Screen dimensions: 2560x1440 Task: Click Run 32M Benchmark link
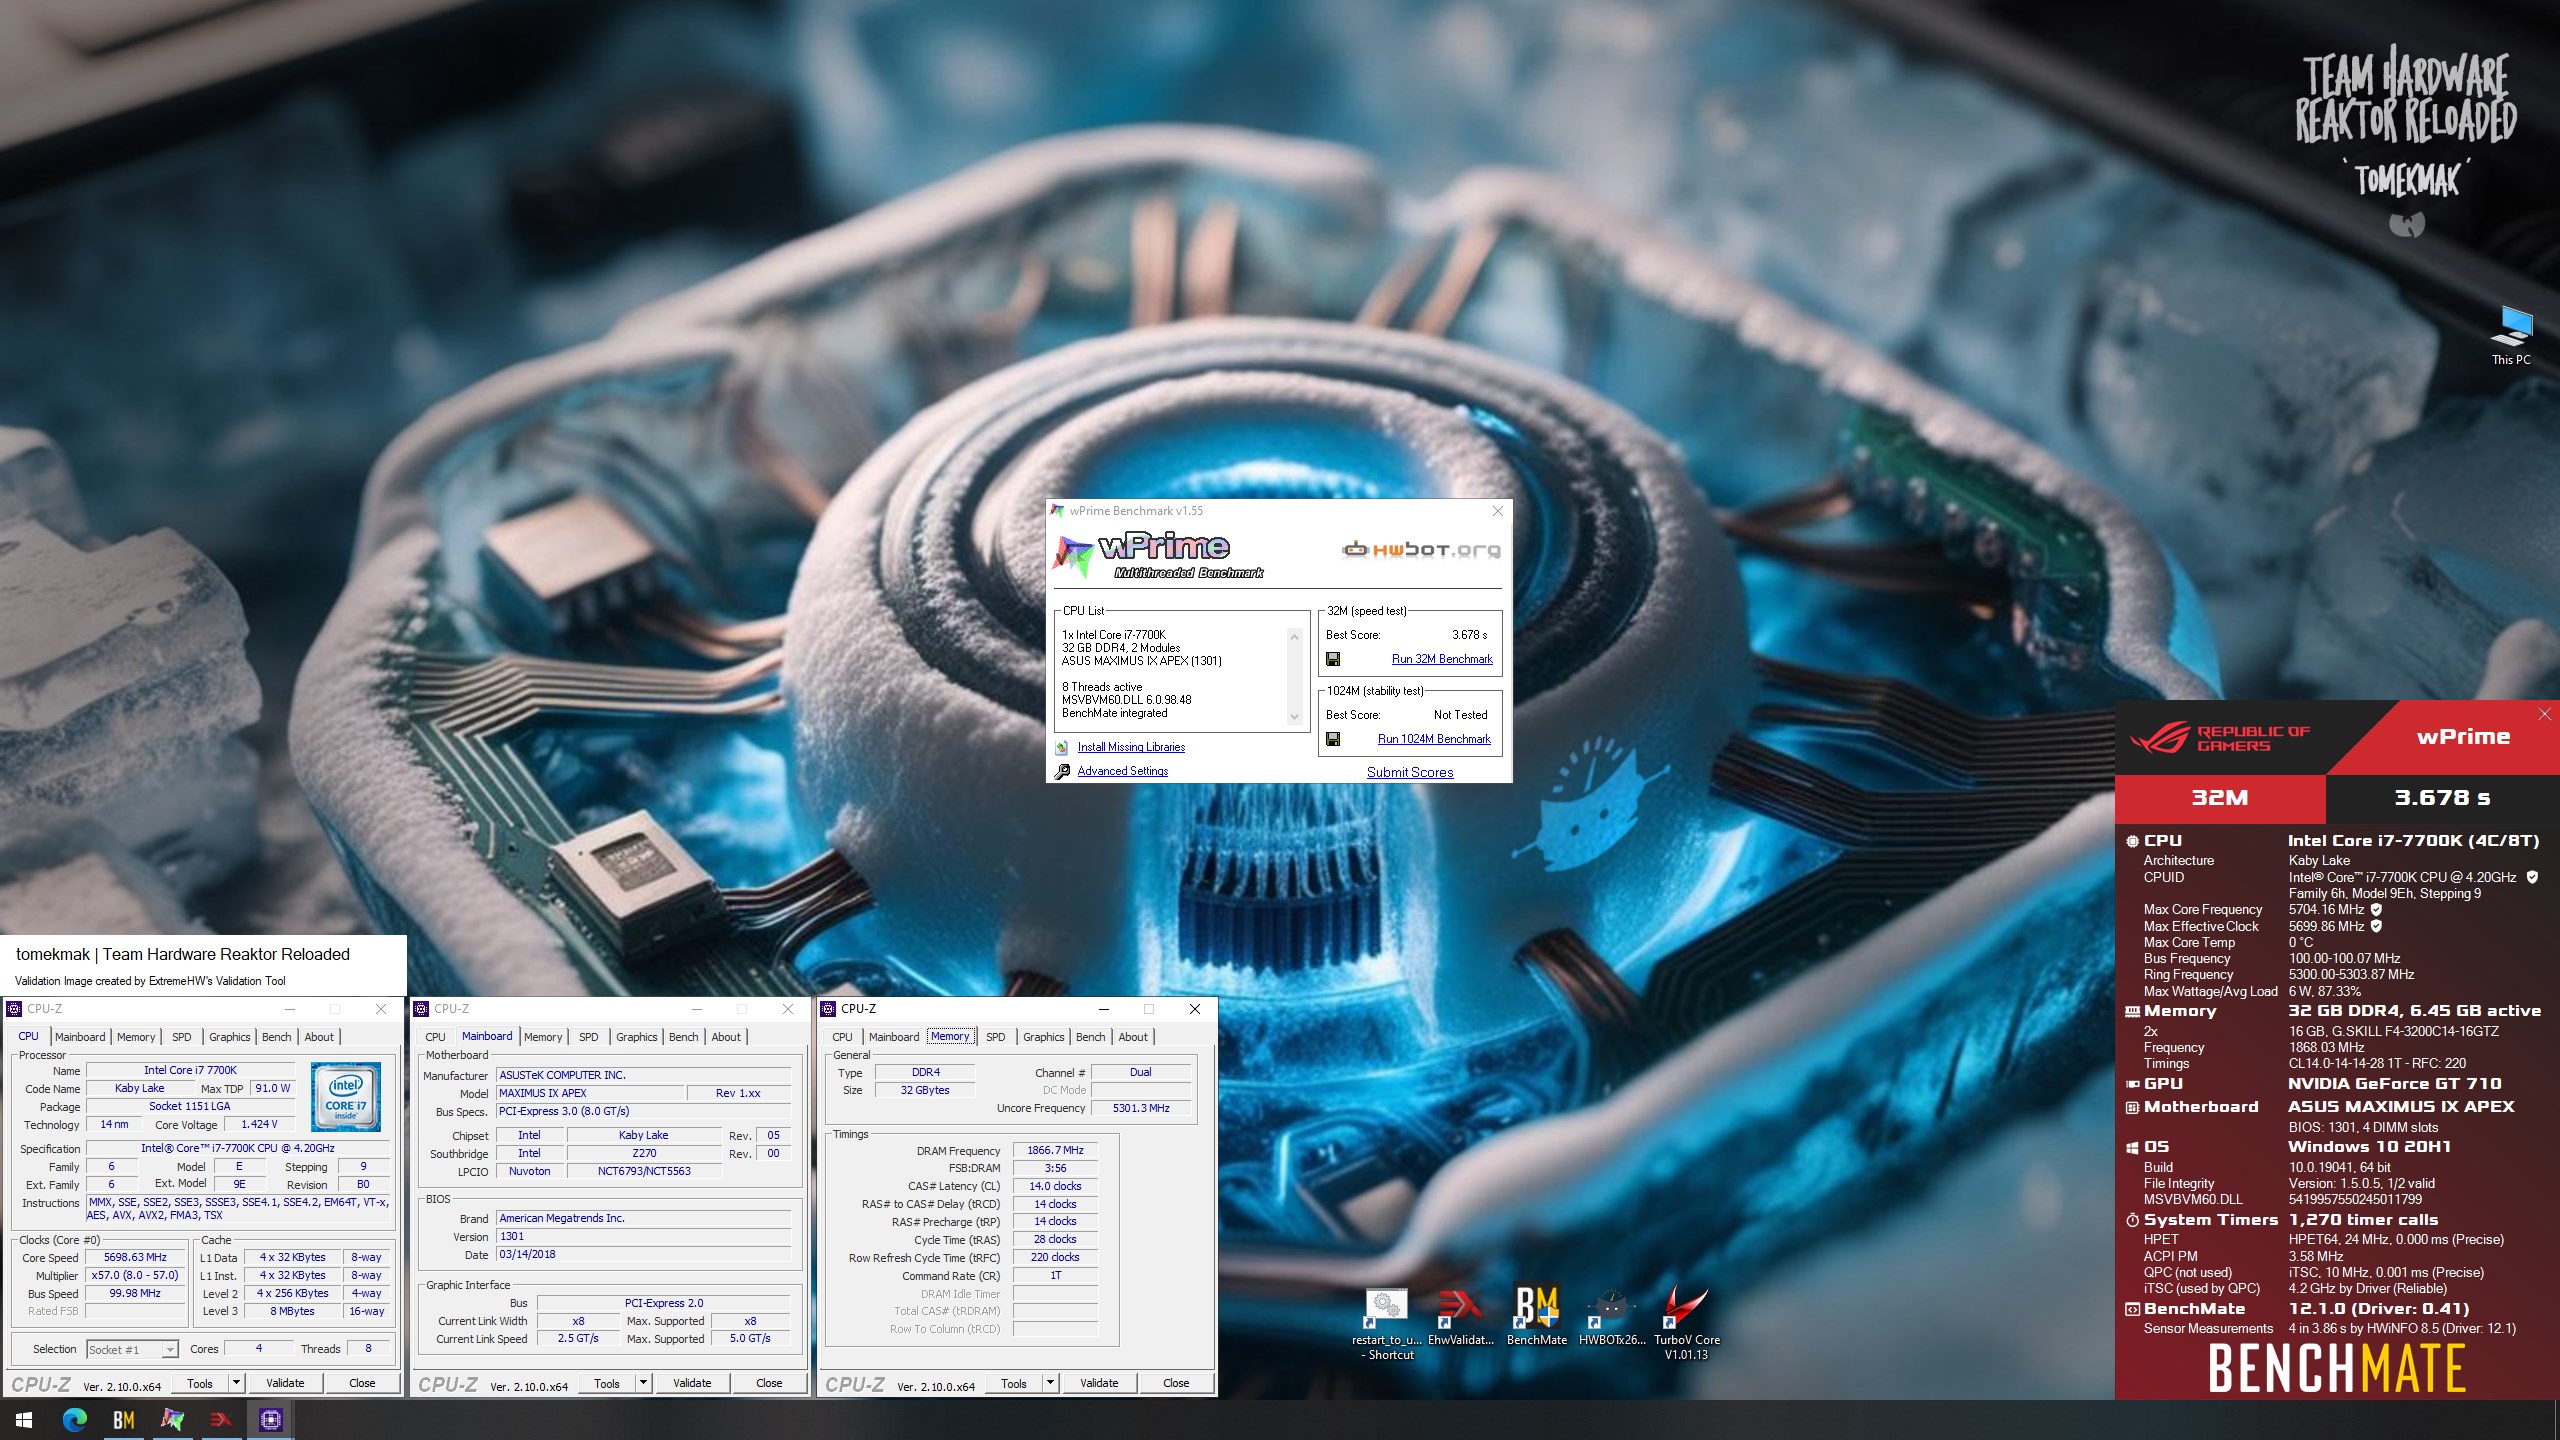coord(1442,659)
